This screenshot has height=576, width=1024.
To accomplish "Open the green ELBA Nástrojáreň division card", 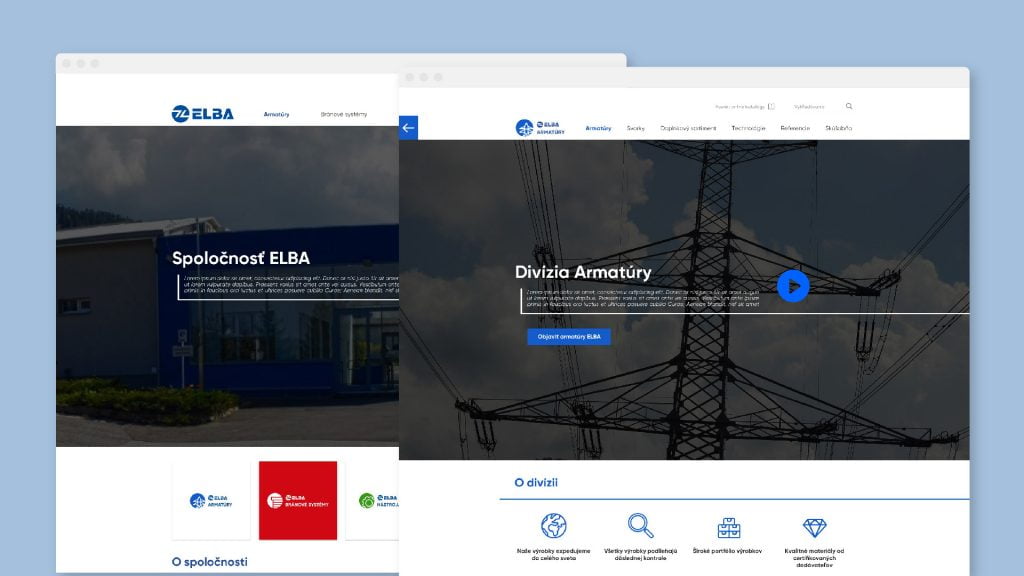I will coord(372,501).
